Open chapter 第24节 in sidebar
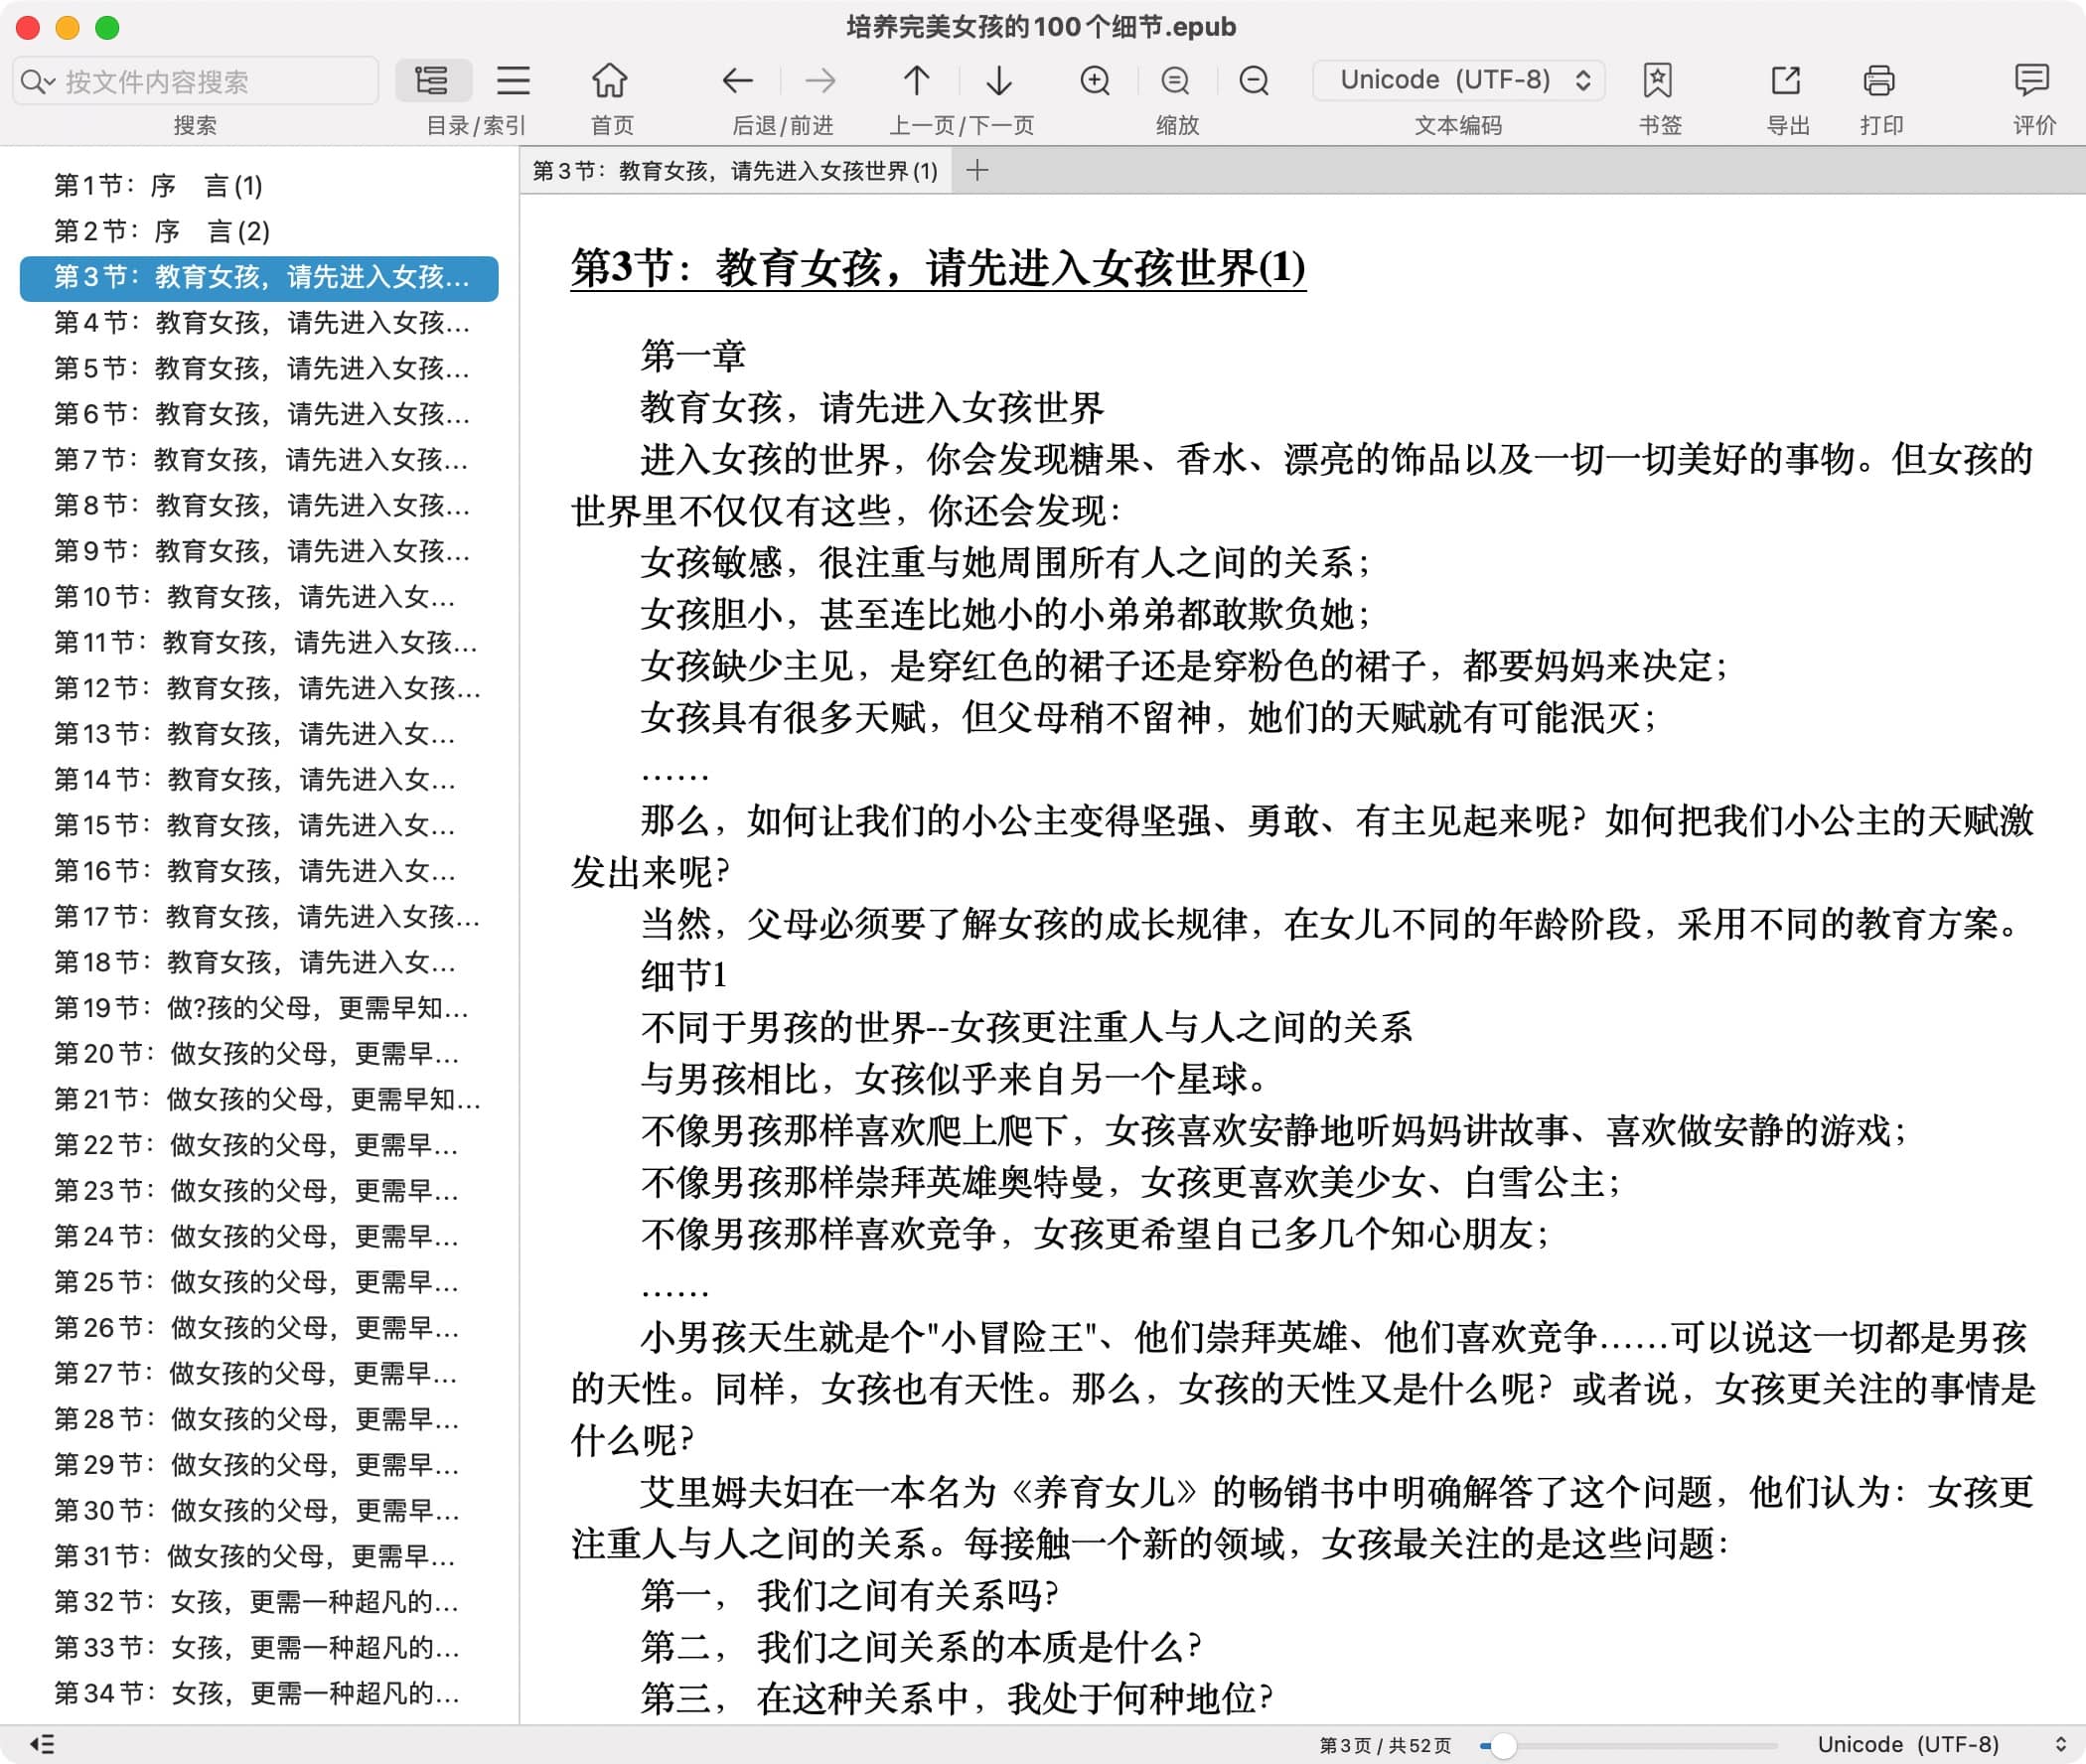 tap(257, 1237)
